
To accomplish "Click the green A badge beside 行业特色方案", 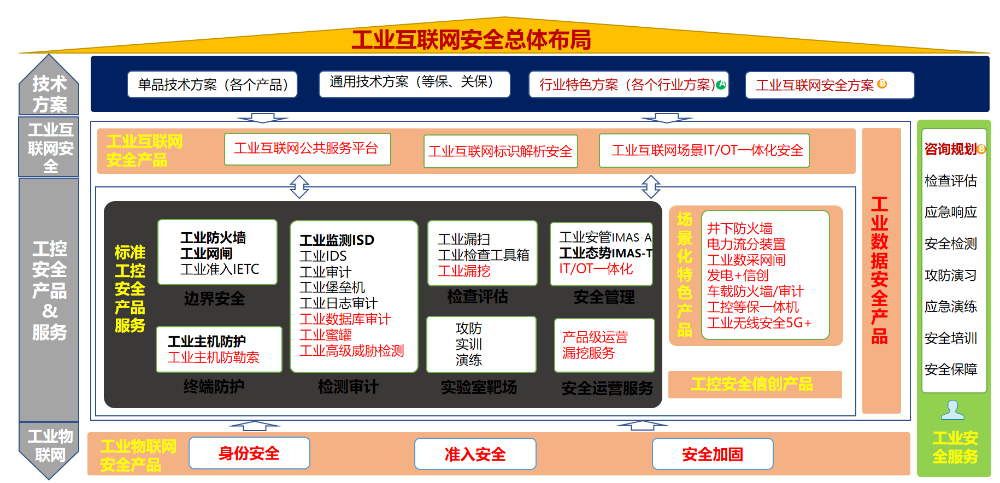I will (x=722, y=84).
